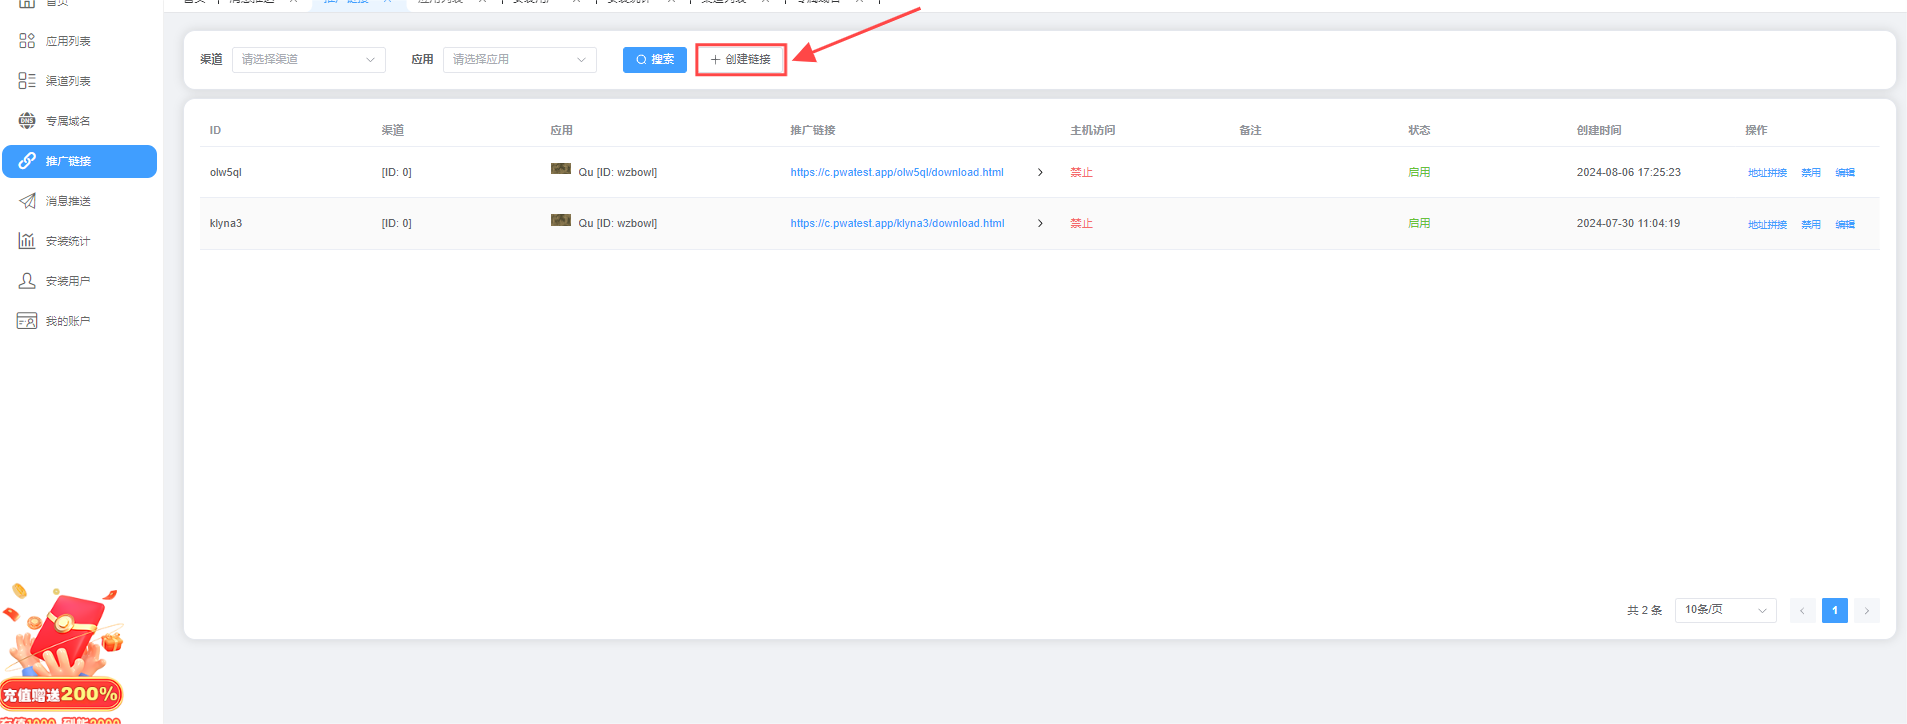Open 应用列表 in the sidebar
Image resolution: width=1907 pixels, height=724 pixels.
(67, 41)
